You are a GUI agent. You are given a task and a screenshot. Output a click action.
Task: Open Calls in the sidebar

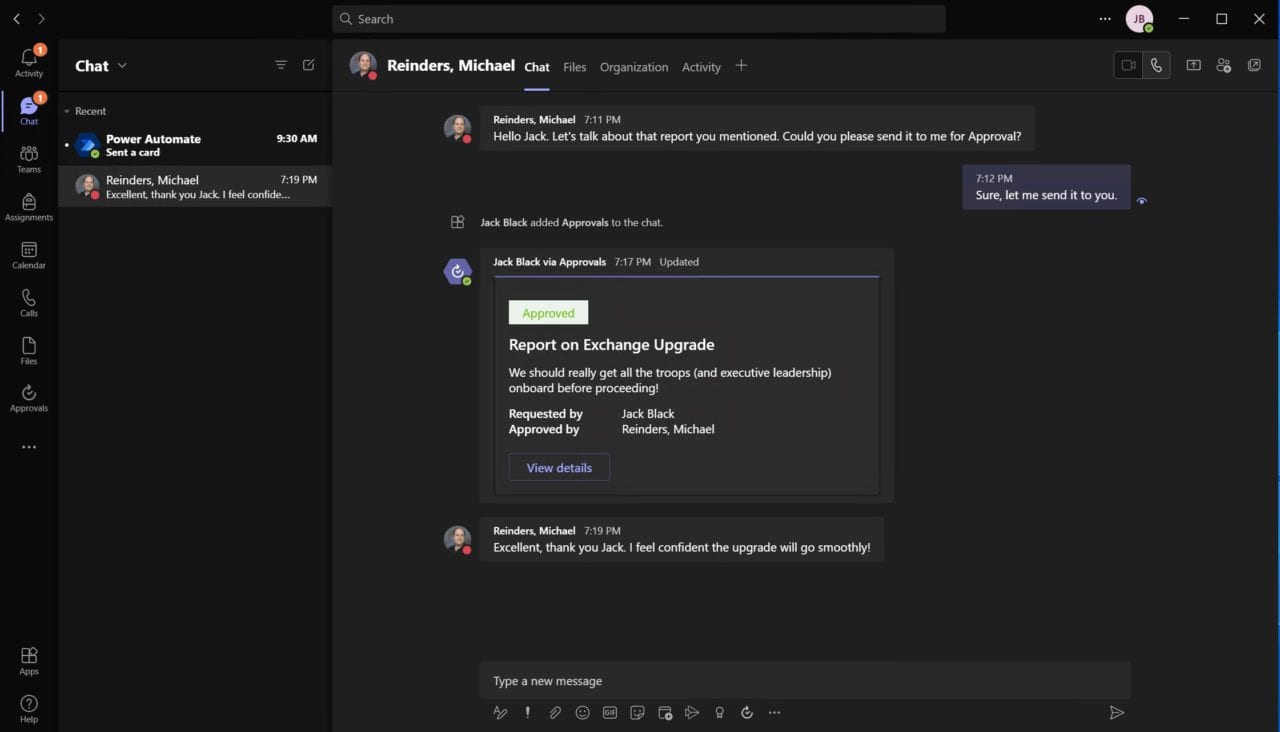tap(29, 303)
